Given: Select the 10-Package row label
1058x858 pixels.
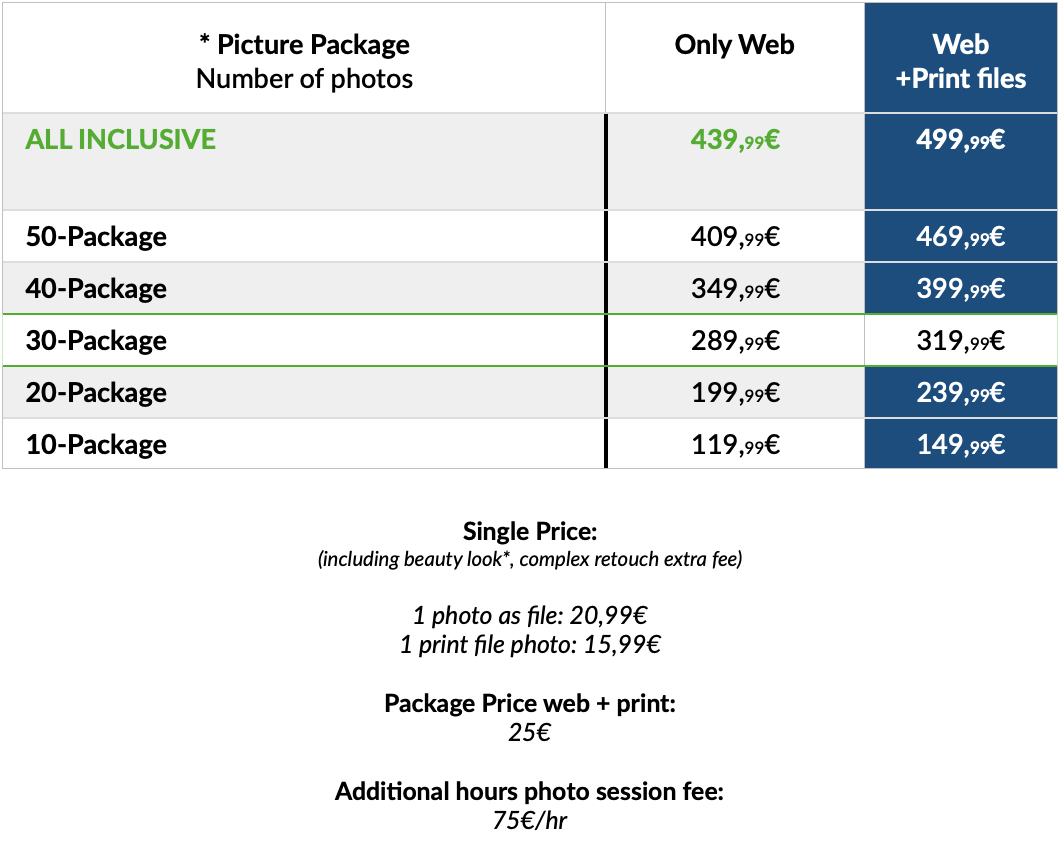Looking at the screenshot, I should pyautogui.click(x=96, y=445).
